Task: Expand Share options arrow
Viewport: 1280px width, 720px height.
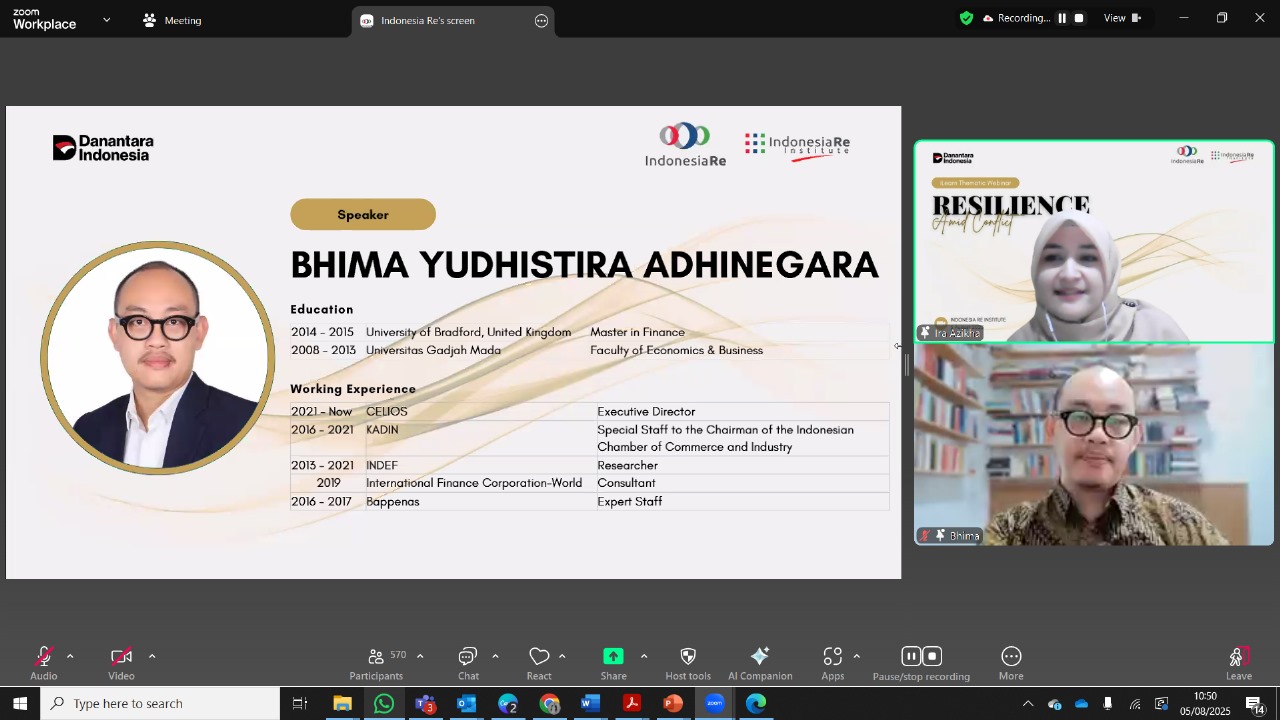Action: [643, 657]
